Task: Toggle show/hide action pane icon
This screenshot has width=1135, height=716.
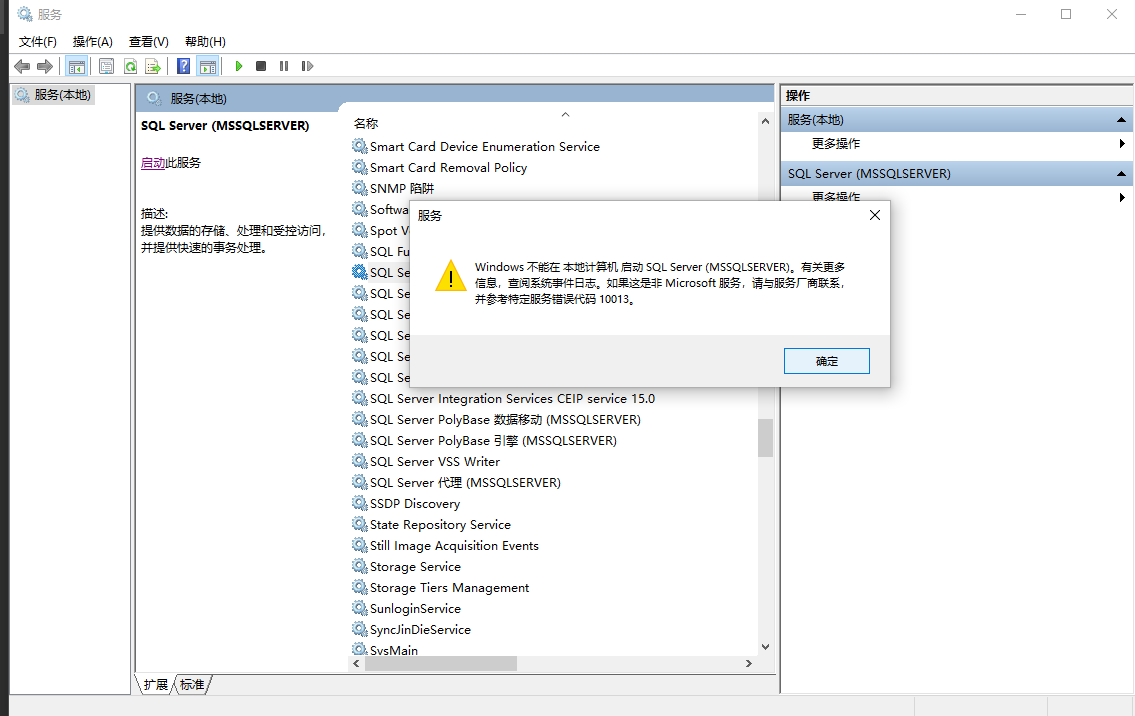Action: coord(208,67)
